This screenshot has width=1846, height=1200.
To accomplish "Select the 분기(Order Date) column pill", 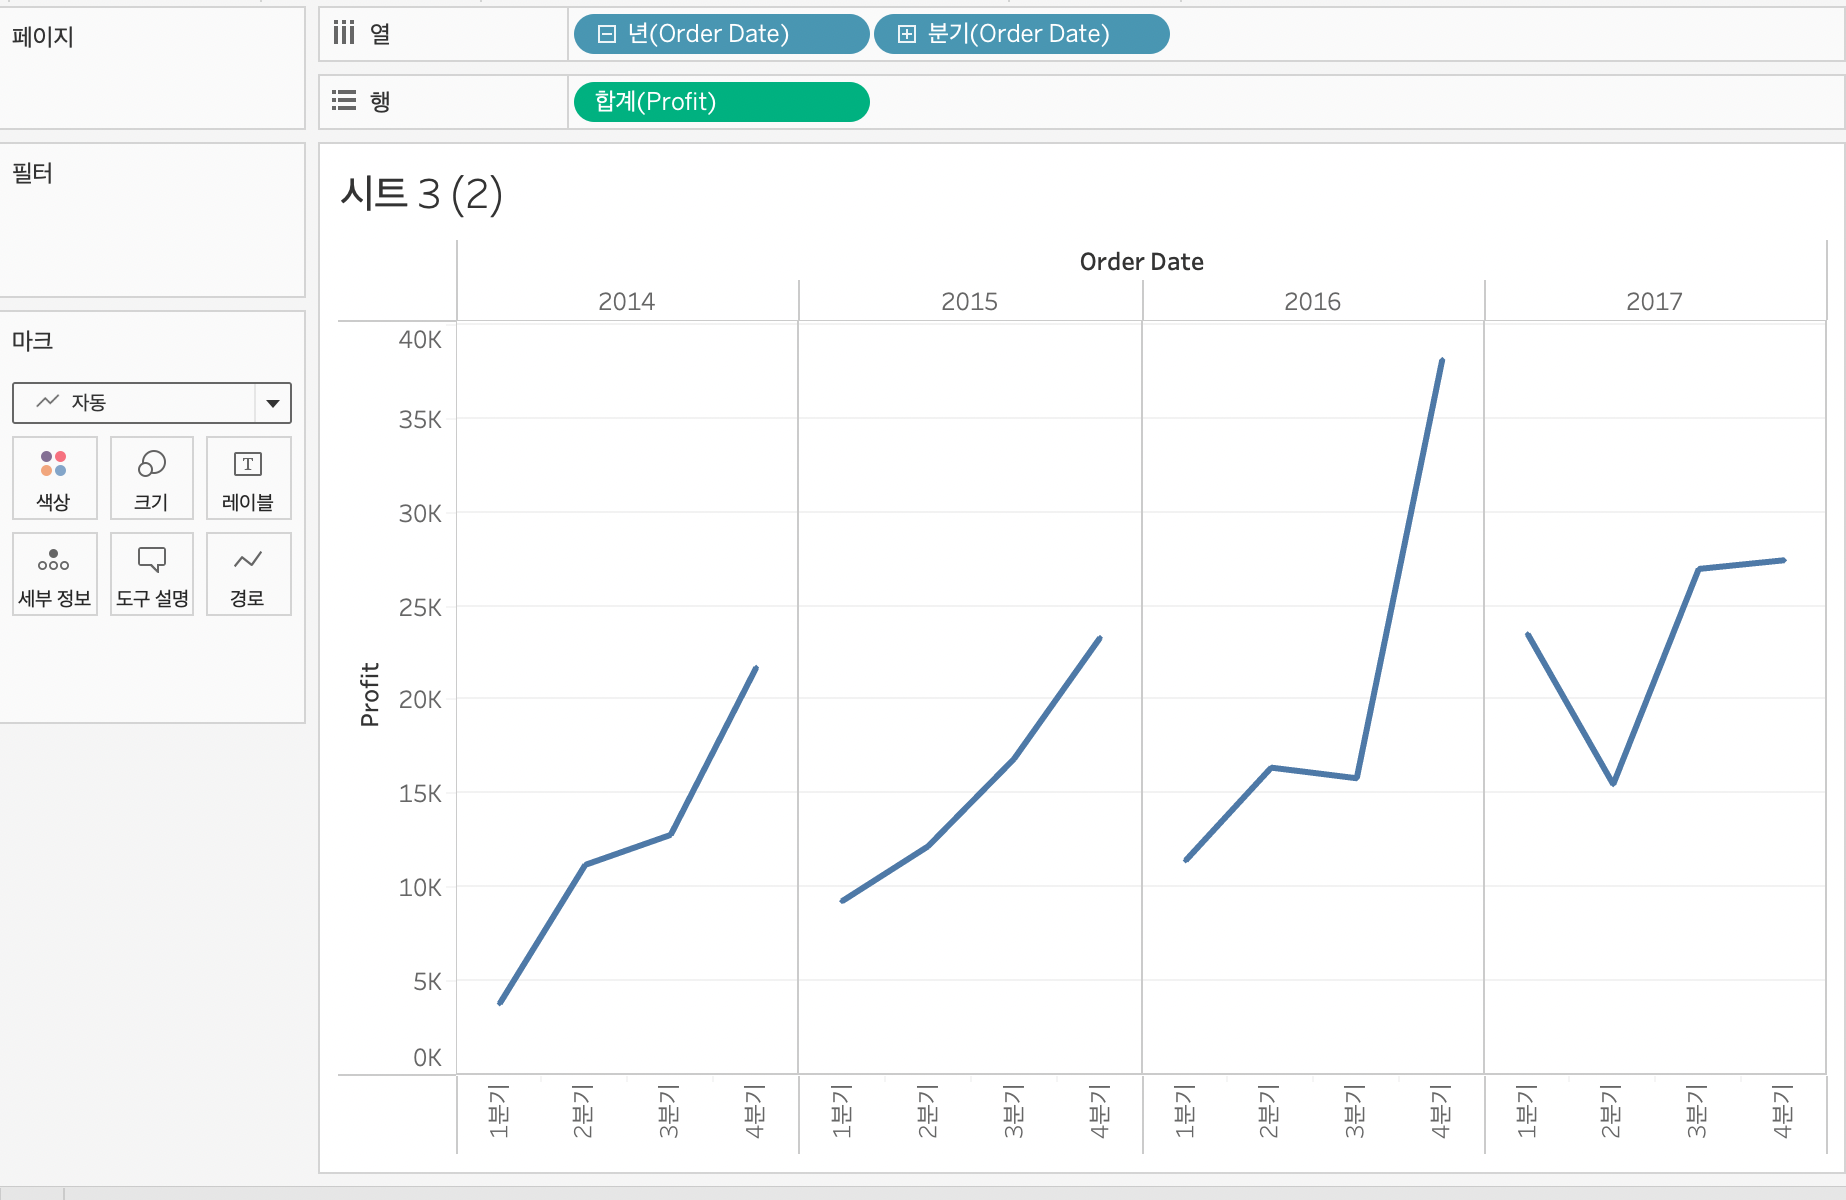I will pos(1021,34).
